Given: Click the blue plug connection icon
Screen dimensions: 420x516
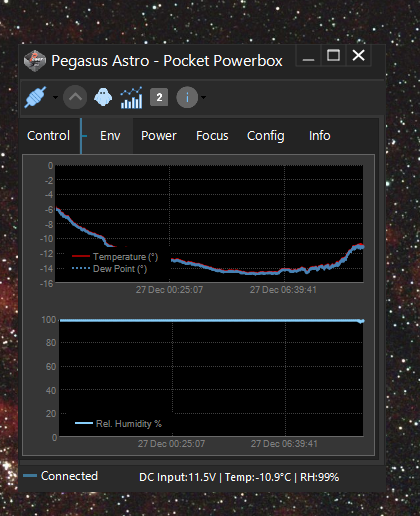Looking at the screenshot, I should 35,97.
